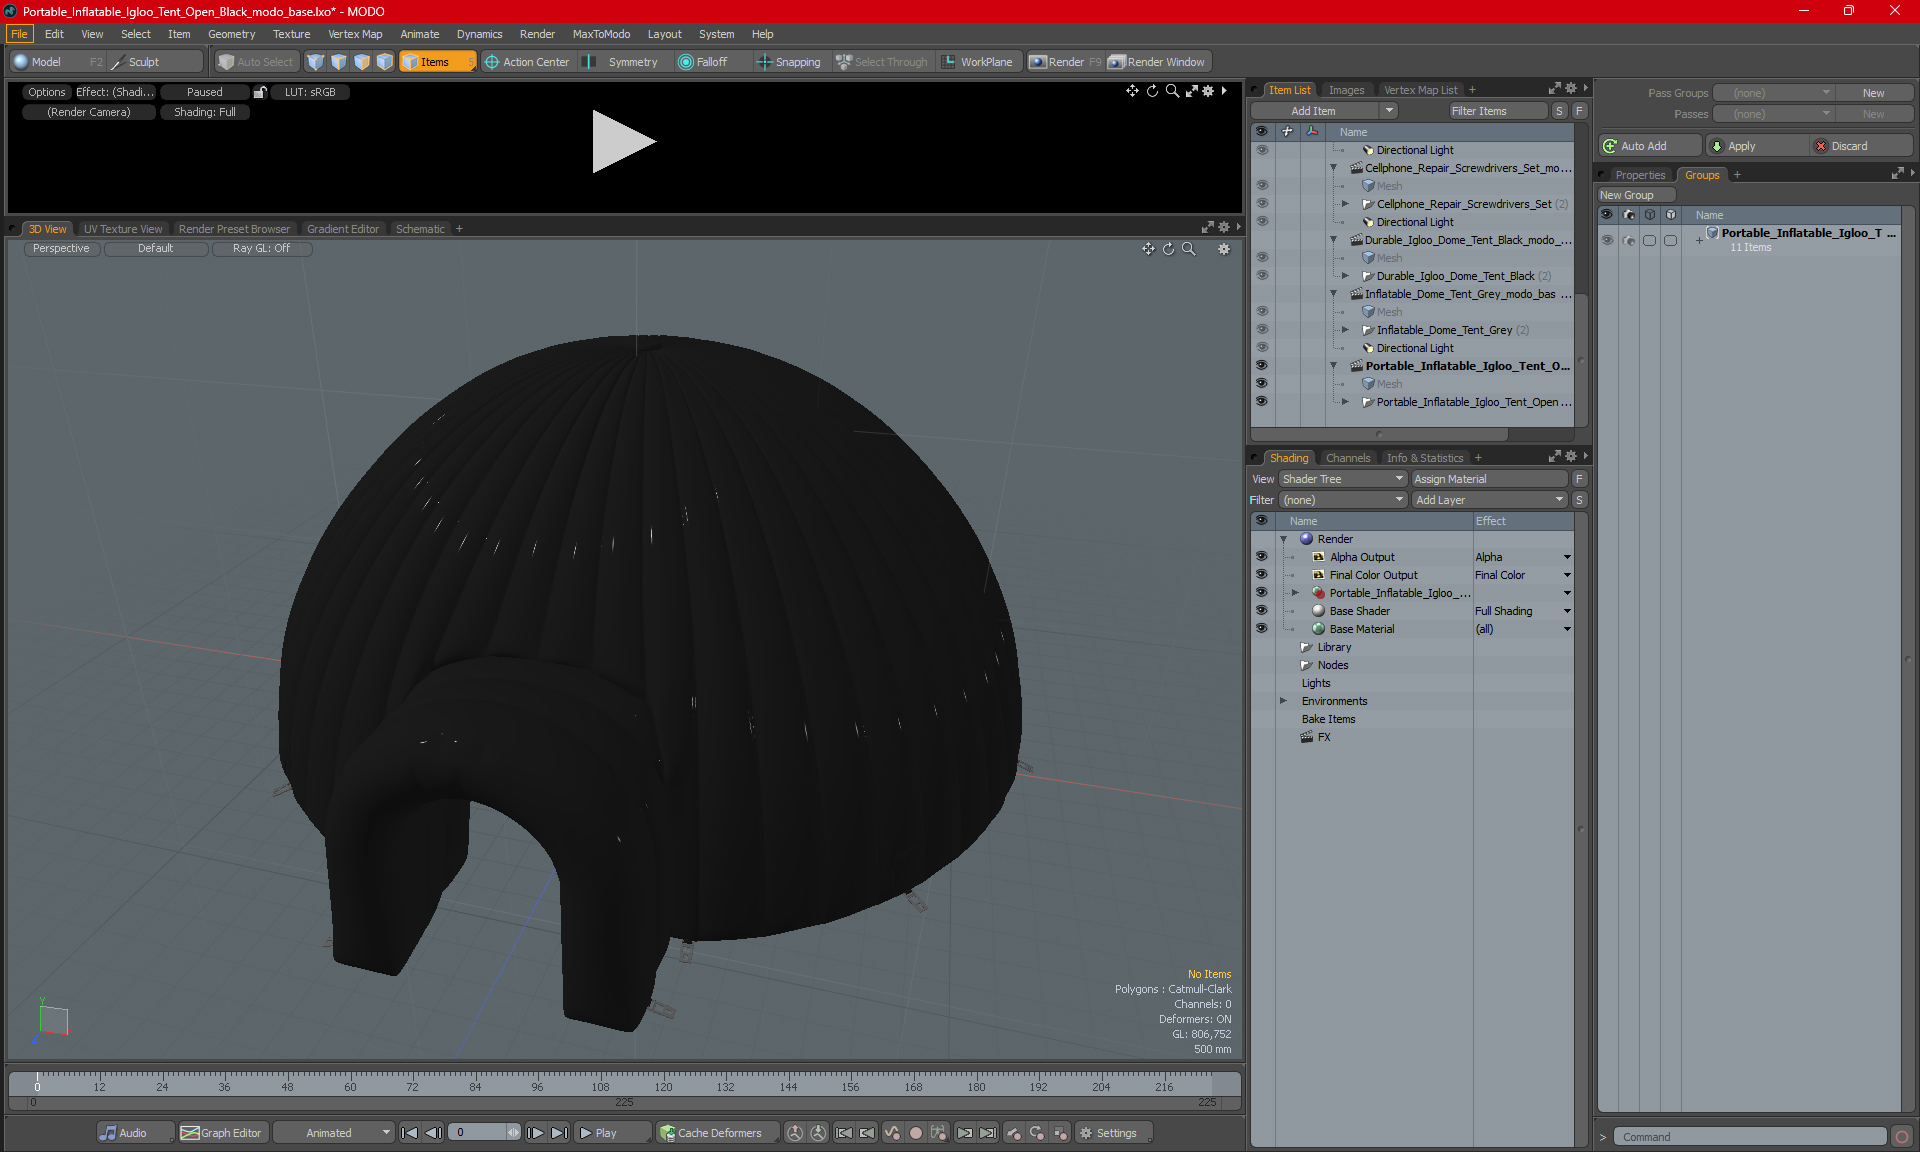Open the Add Item dropdown
This screenshot has width=1920, height=1152.
coord(1324,111)
